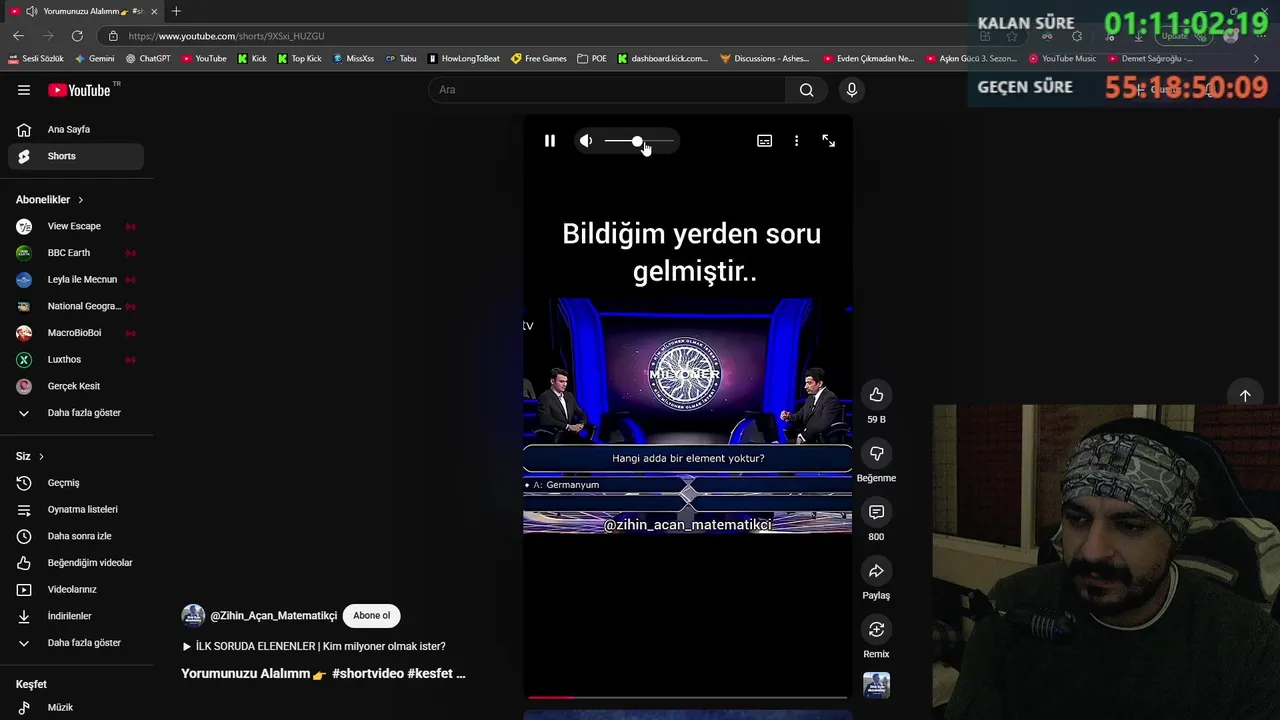The height and width of the screenshot is (720, 1280).
Task: Open the YouTube hamburger guide menu
Action: click(x=24, y=90)
